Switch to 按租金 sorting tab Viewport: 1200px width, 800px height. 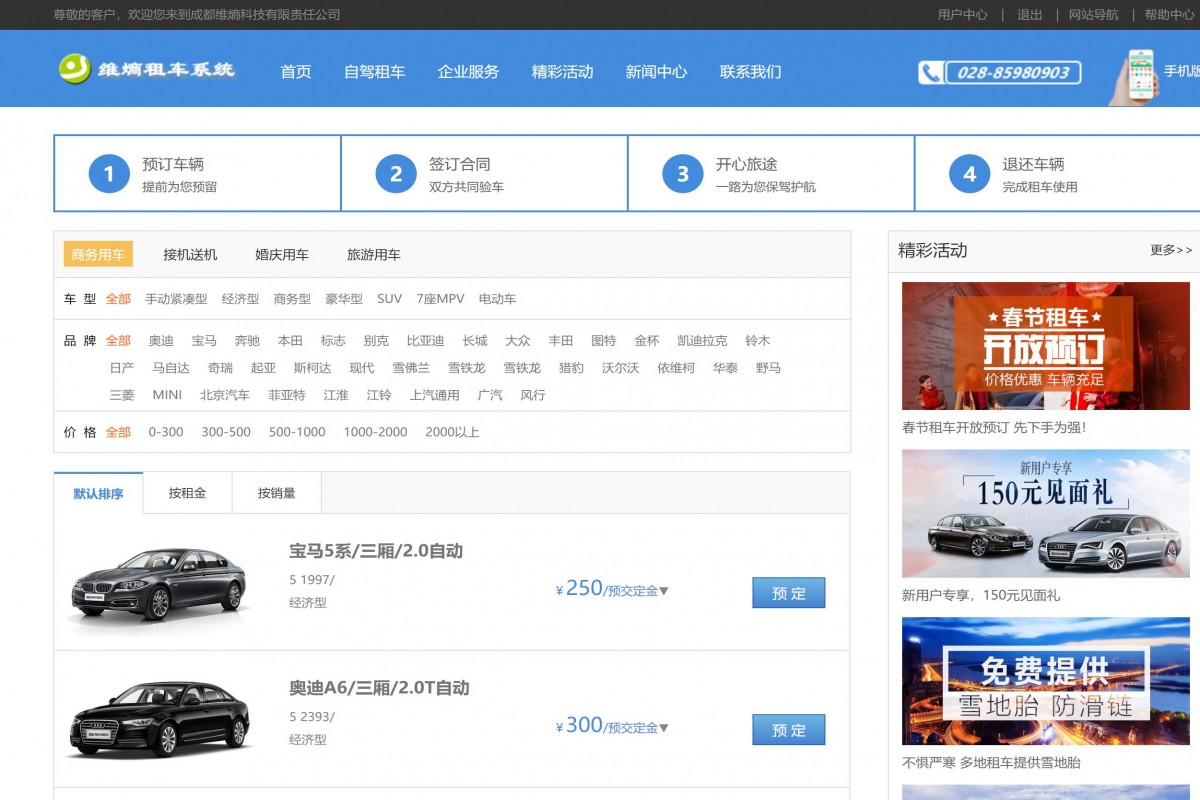187,492
